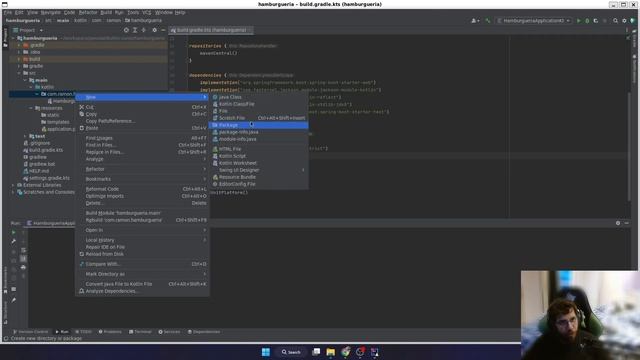Click Find in Files in the context menu
This screenshot has width=640, height=360.
click(x=142, y=145)
